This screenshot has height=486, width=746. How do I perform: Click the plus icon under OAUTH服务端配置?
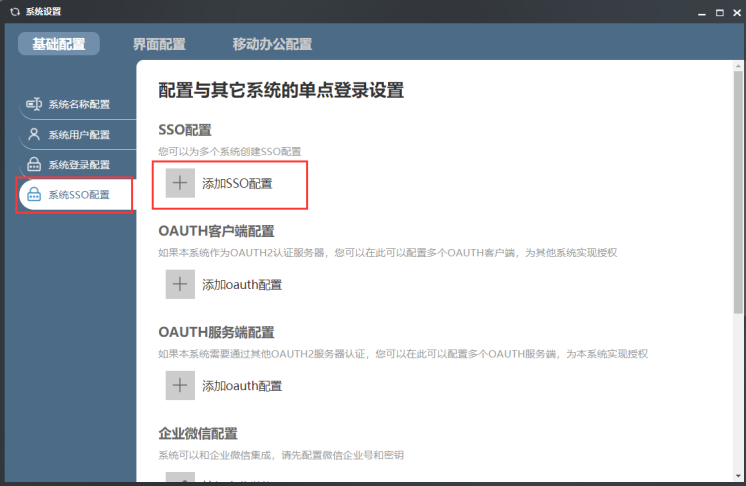(x=180, y=386)
